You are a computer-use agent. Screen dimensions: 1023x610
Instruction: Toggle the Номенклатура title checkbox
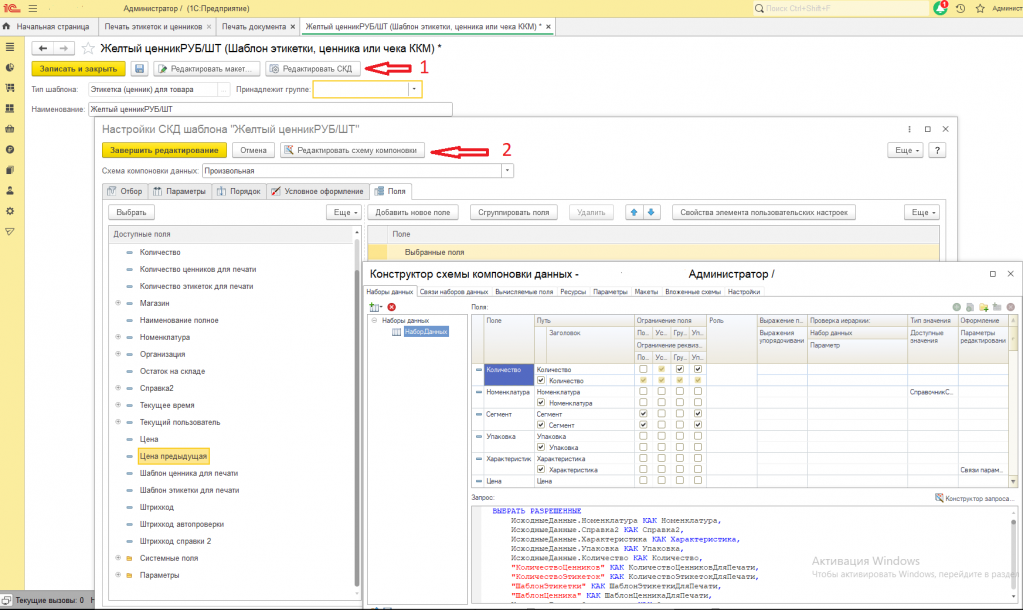tap(541, 403)
